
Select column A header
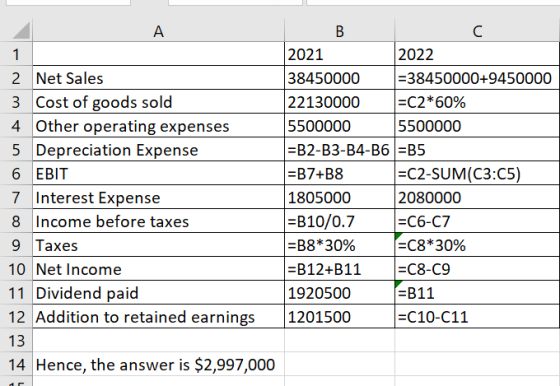[159, 31]
